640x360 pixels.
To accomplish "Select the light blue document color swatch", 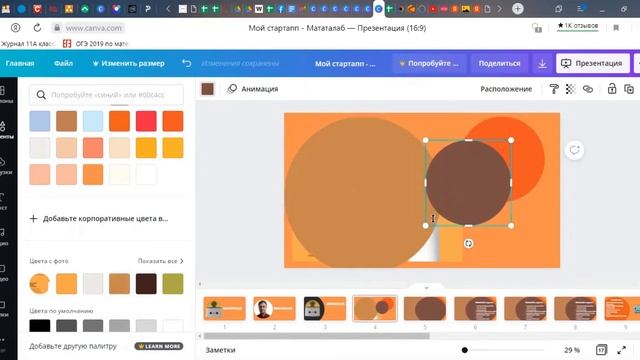I will pyautogui.click(x=93, y=121).
